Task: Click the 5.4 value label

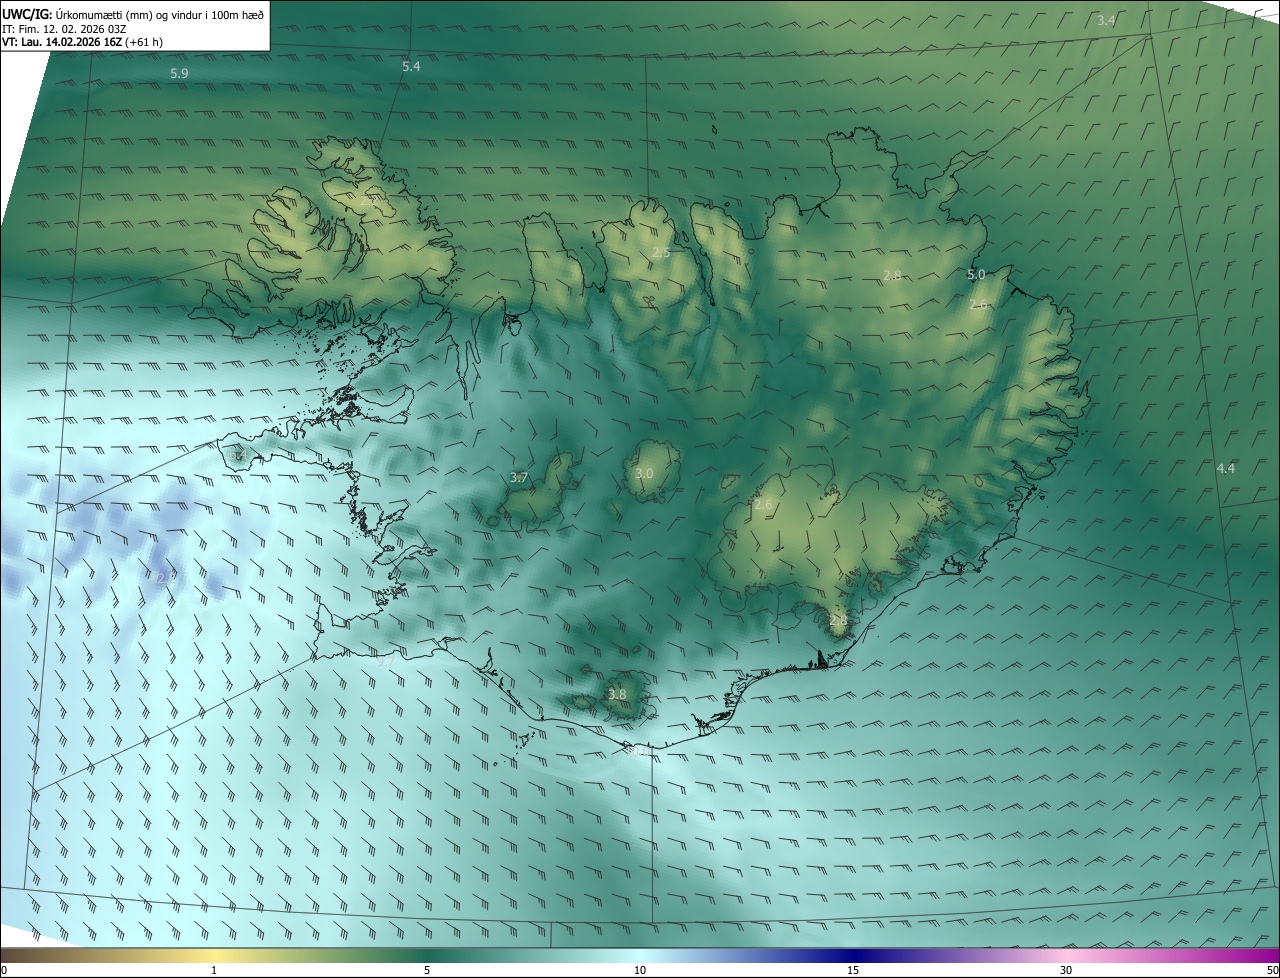Action: click(x=411, y=66)
